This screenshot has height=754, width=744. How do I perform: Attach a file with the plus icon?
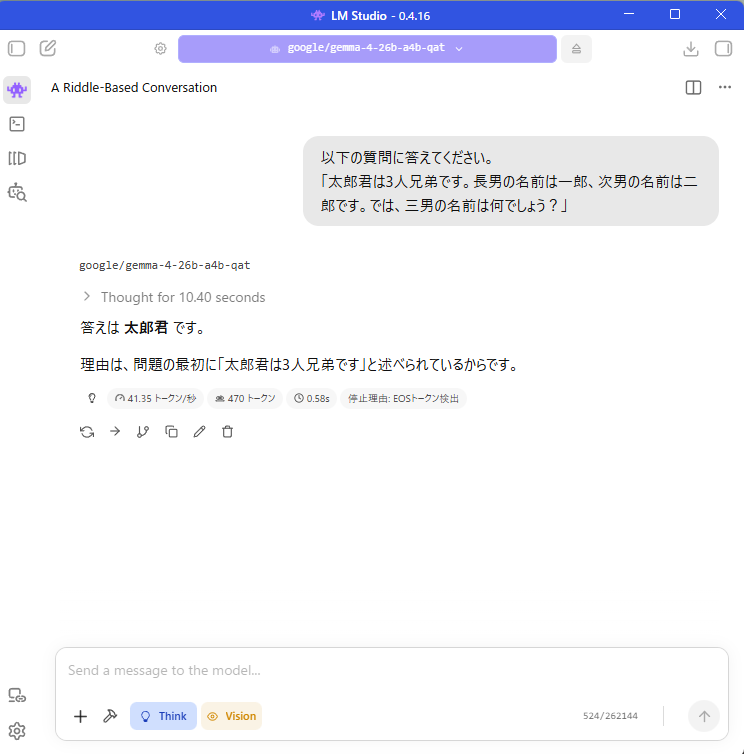pos(80,716)
